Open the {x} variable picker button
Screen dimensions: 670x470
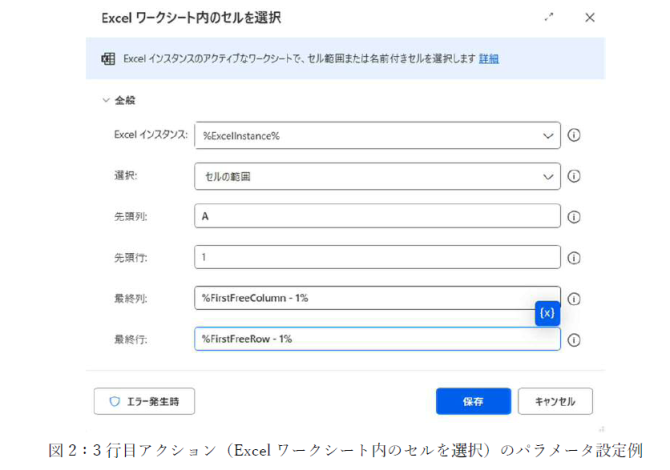click(x=547, y=313)
